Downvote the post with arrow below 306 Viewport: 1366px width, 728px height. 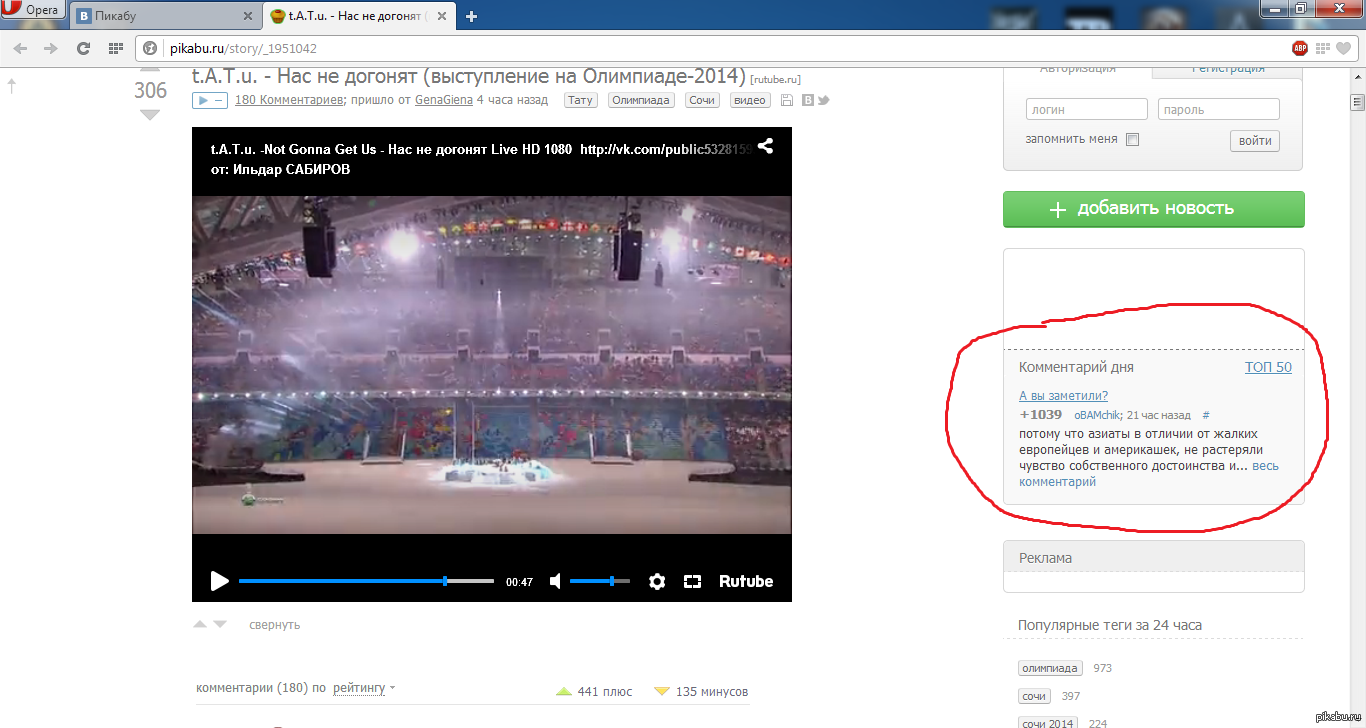(150, 116)
